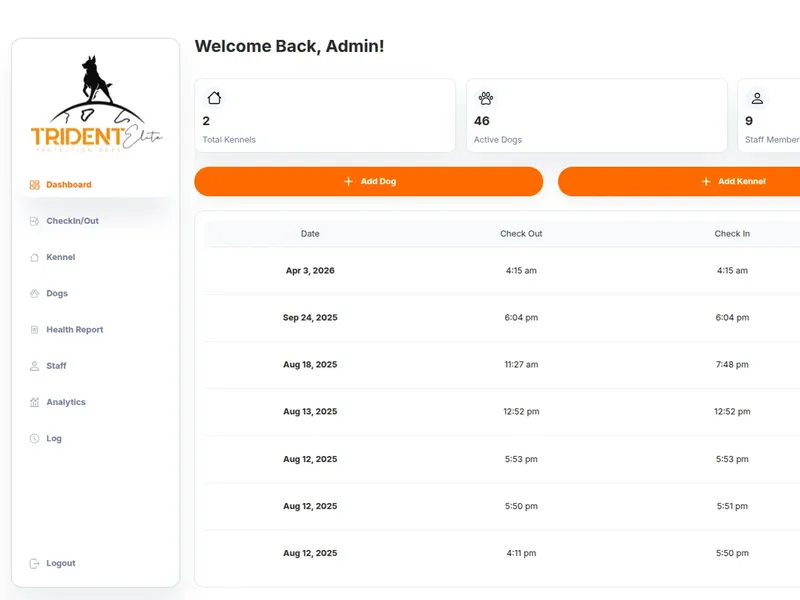Click the 6:04 pm check out time
The width and height of the screenshot is (800, 600).
pos(521,317)
